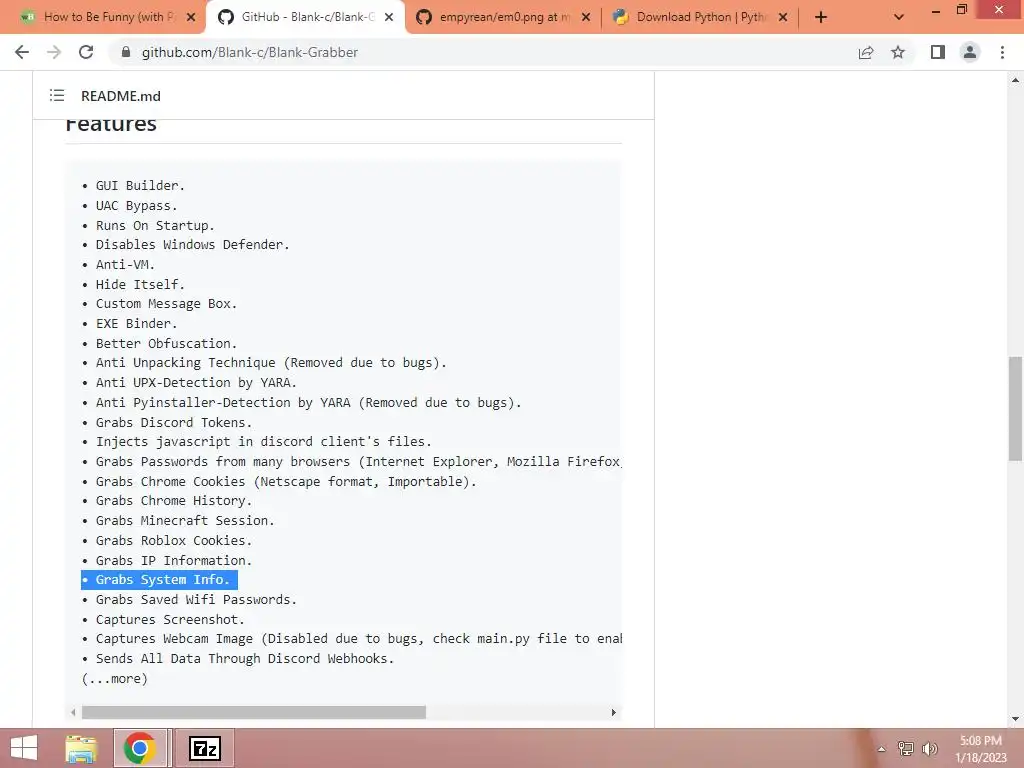Open Chrome three-dot menu
The height and width of the screenshot is (768, 1024).
coord(1002,52)
